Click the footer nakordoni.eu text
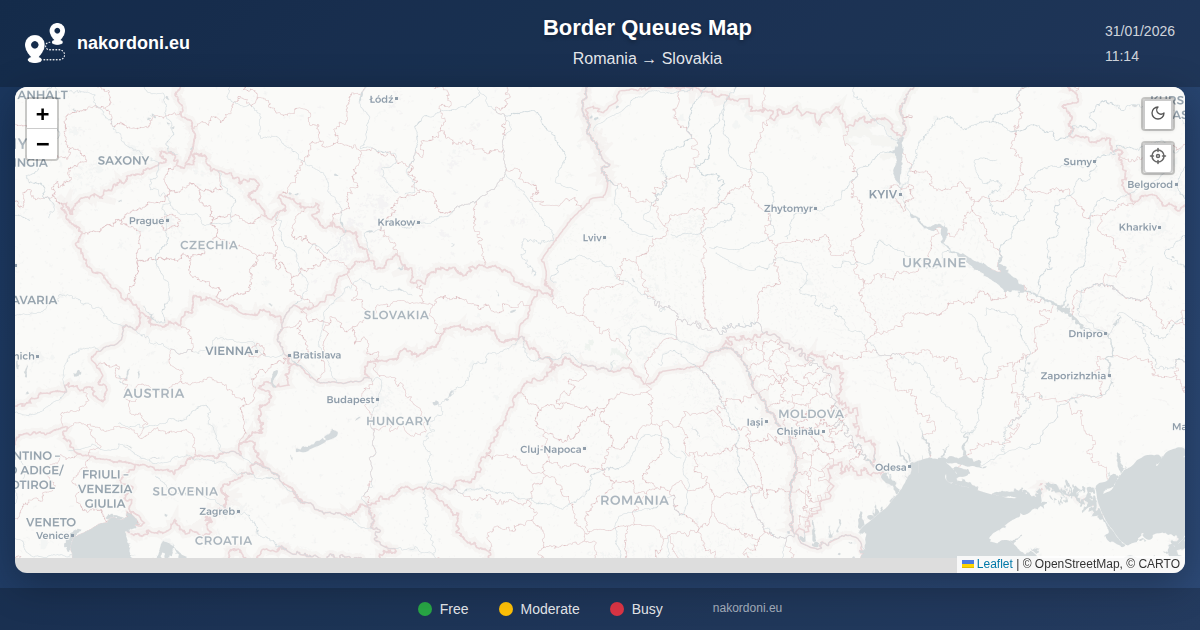This screenshot has width=1200, height=630. pyautogui.click(x=747, y=608)
